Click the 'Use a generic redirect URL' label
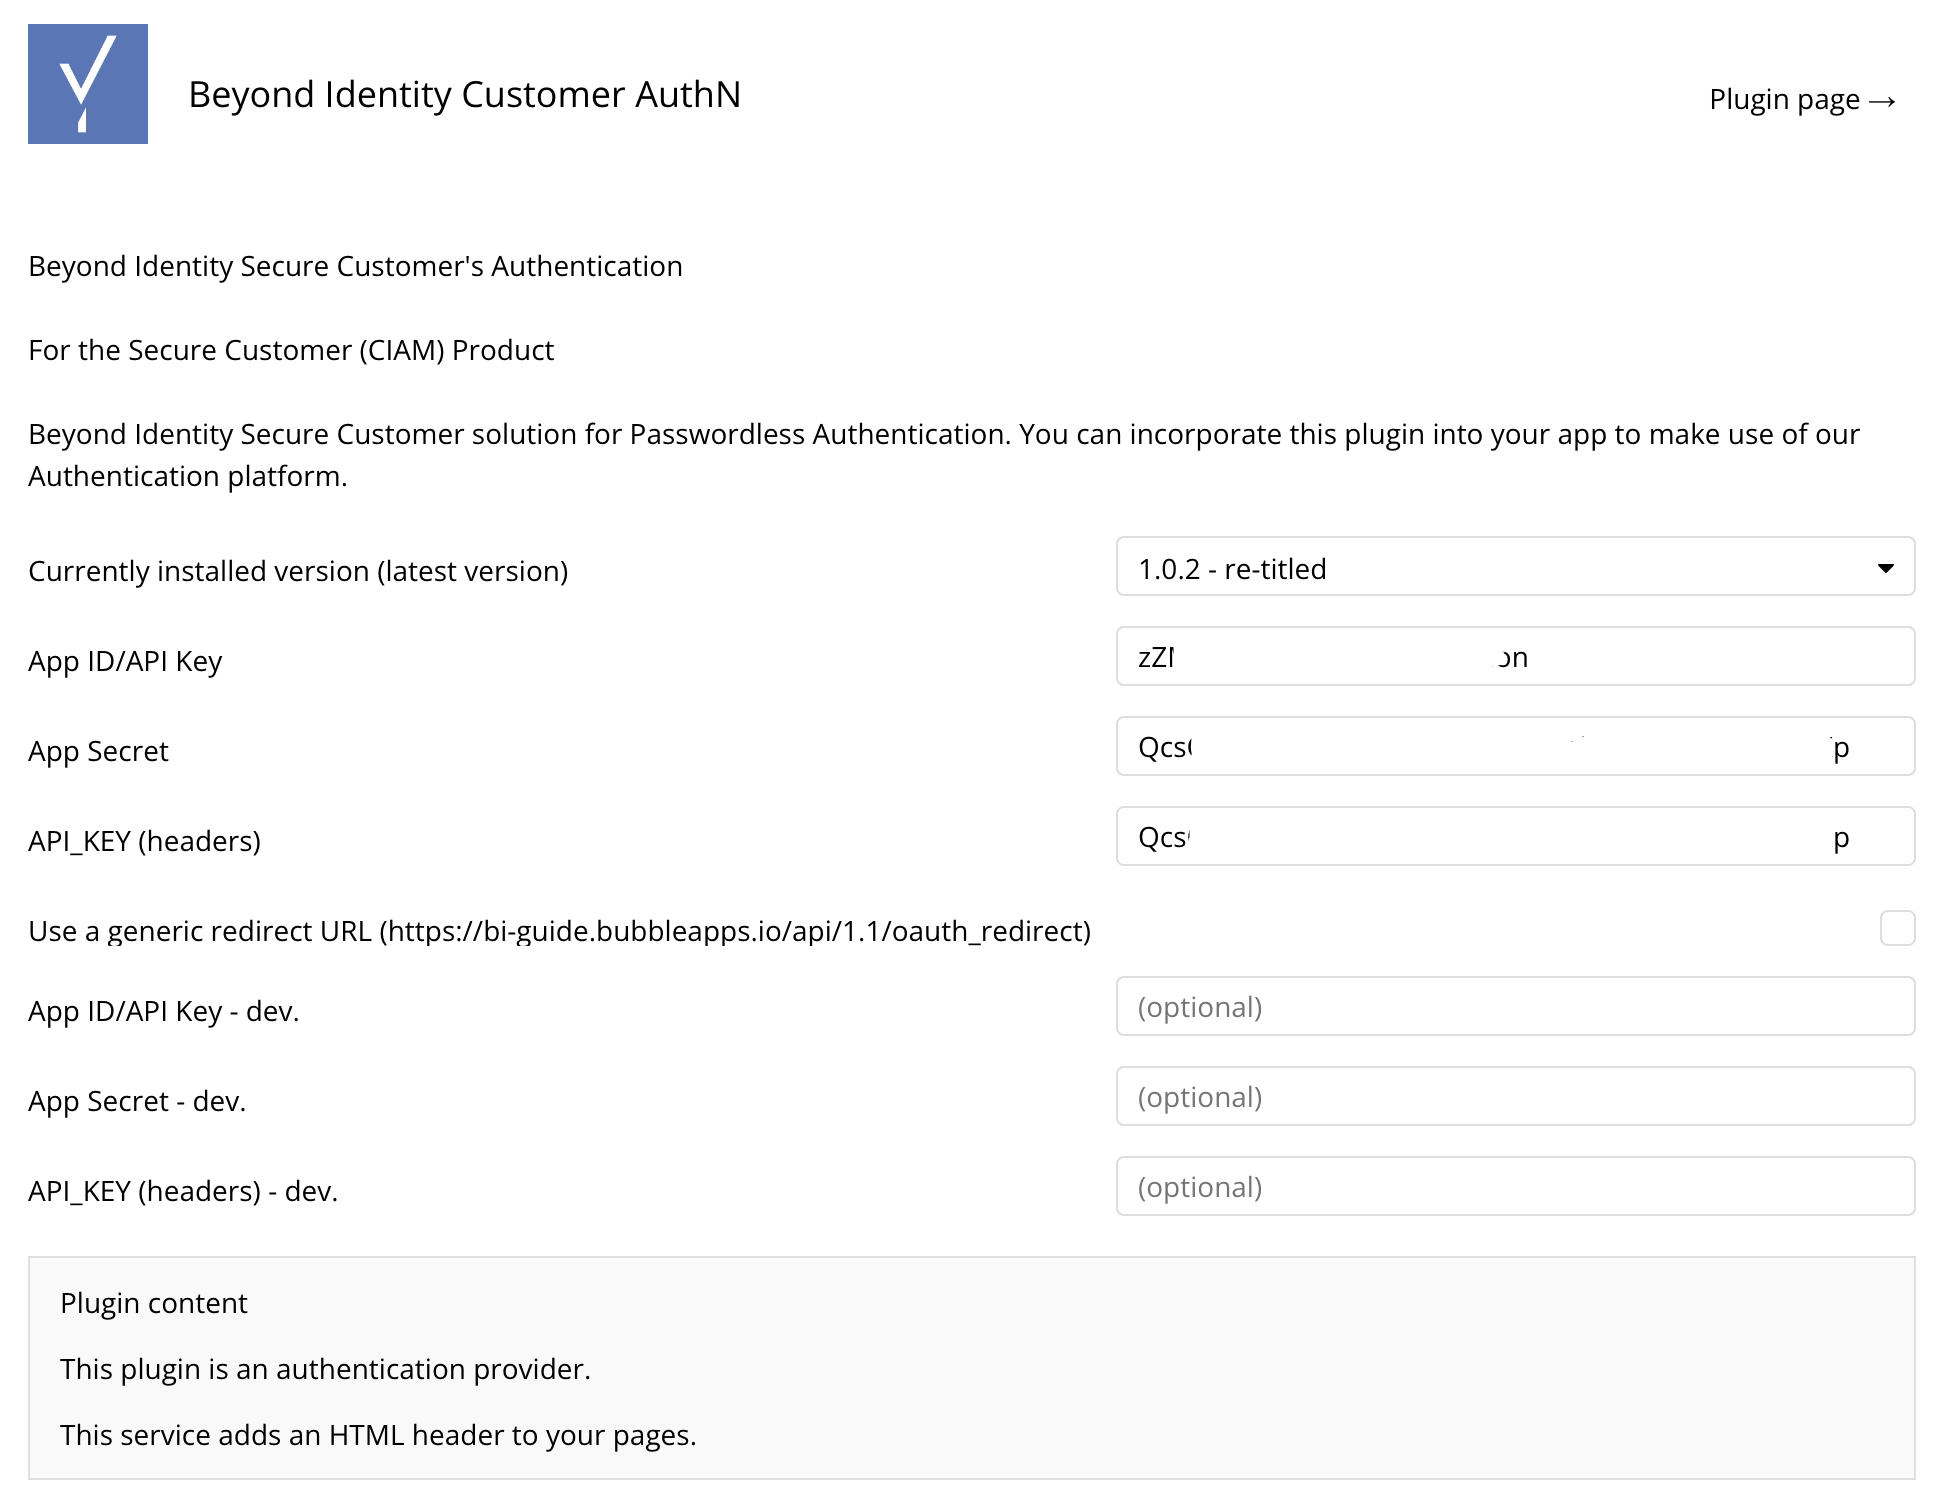This screenshot has width=1938, height=1510. click(x=560, y=931)
